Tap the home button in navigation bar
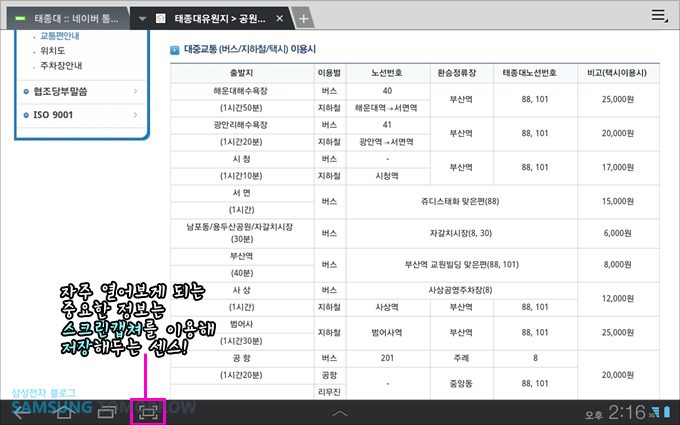This screenshot has width=680, height=425. [x=64, y=411]
